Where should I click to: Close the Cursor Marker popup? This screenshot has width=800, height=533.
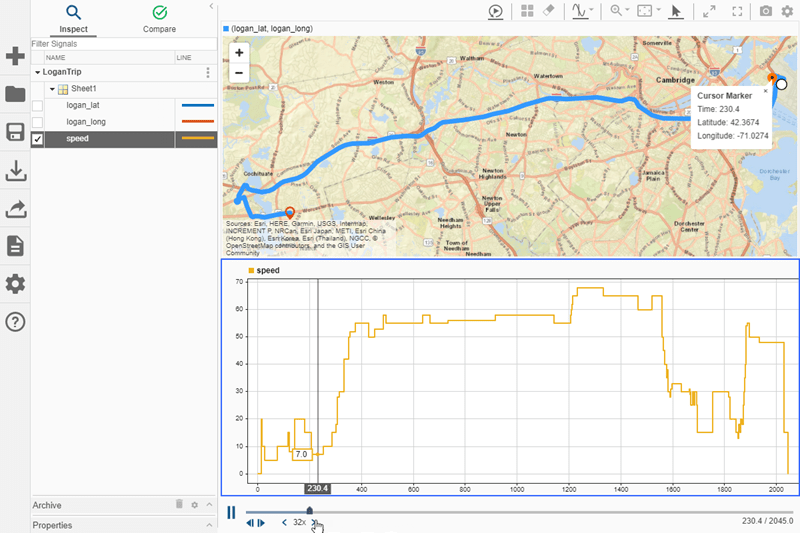coord(765,91)
